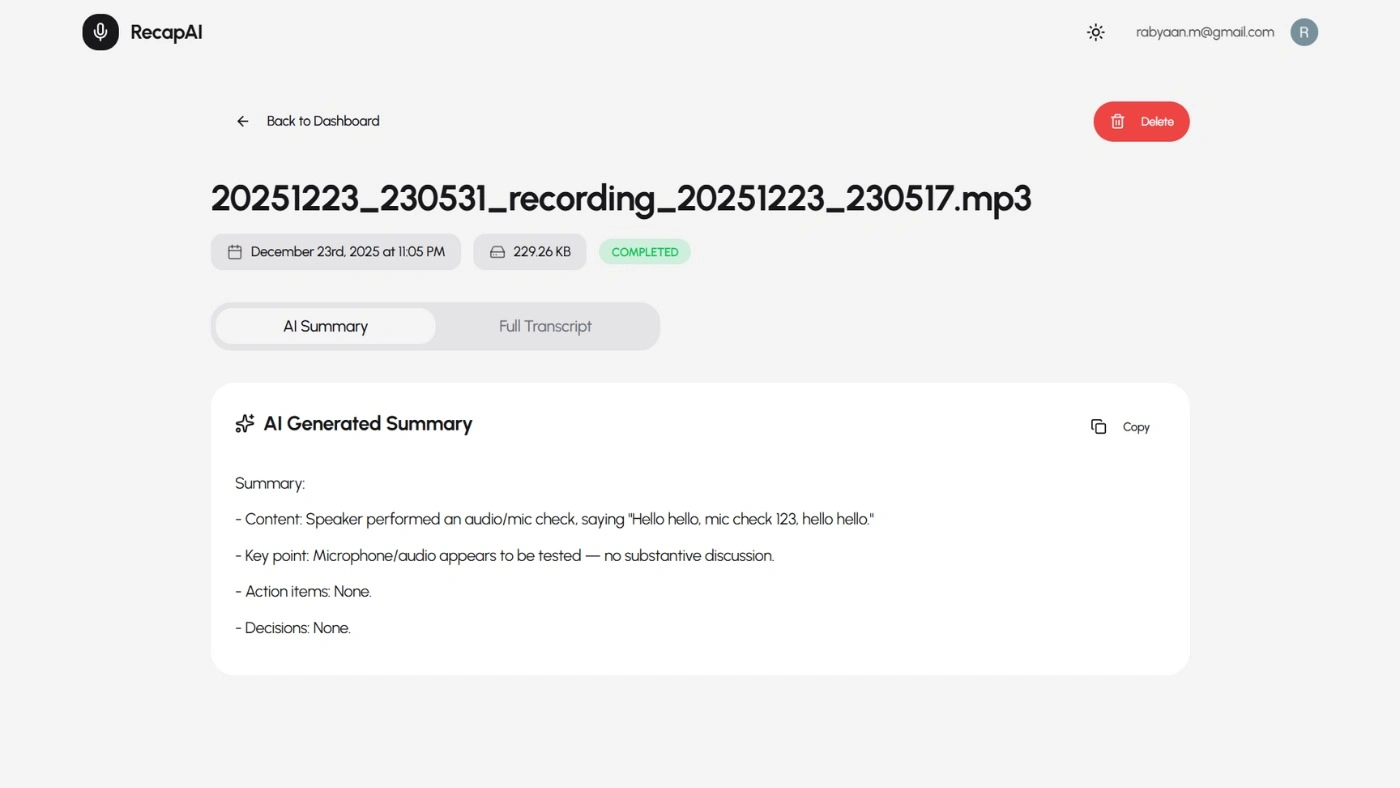Click the storage drive icon
Viewport: 1400px width, 788px height.
pyautogui.click(x=497, y=252)
